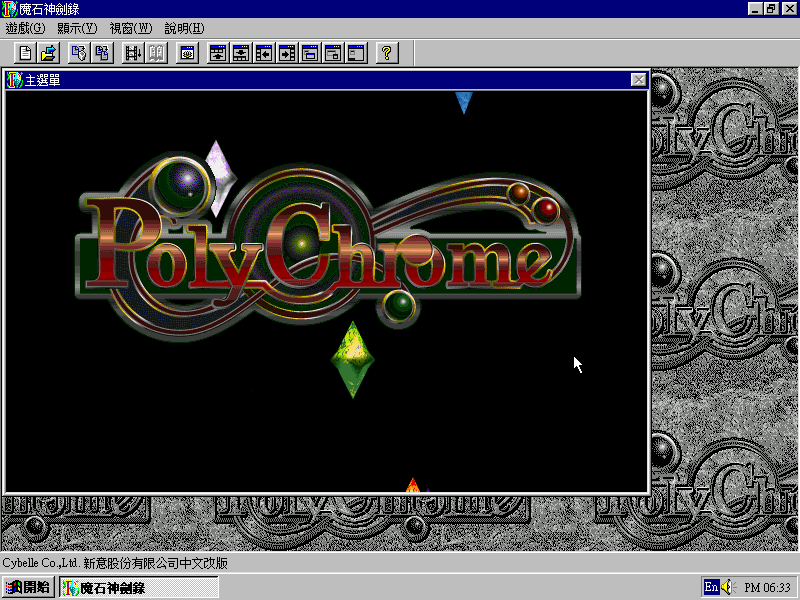Close the 主選單 child window

[639, 80]
